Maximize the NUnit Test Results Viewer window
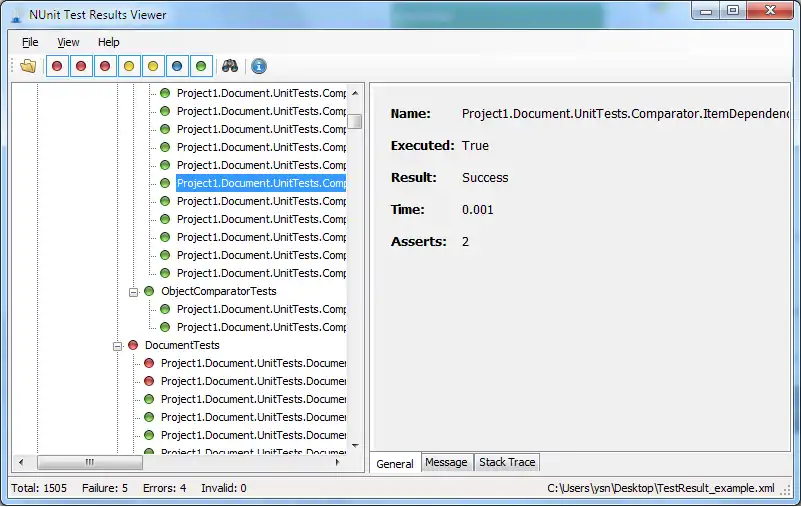This screenshot has height=507, width=801. tap(733, 10)
